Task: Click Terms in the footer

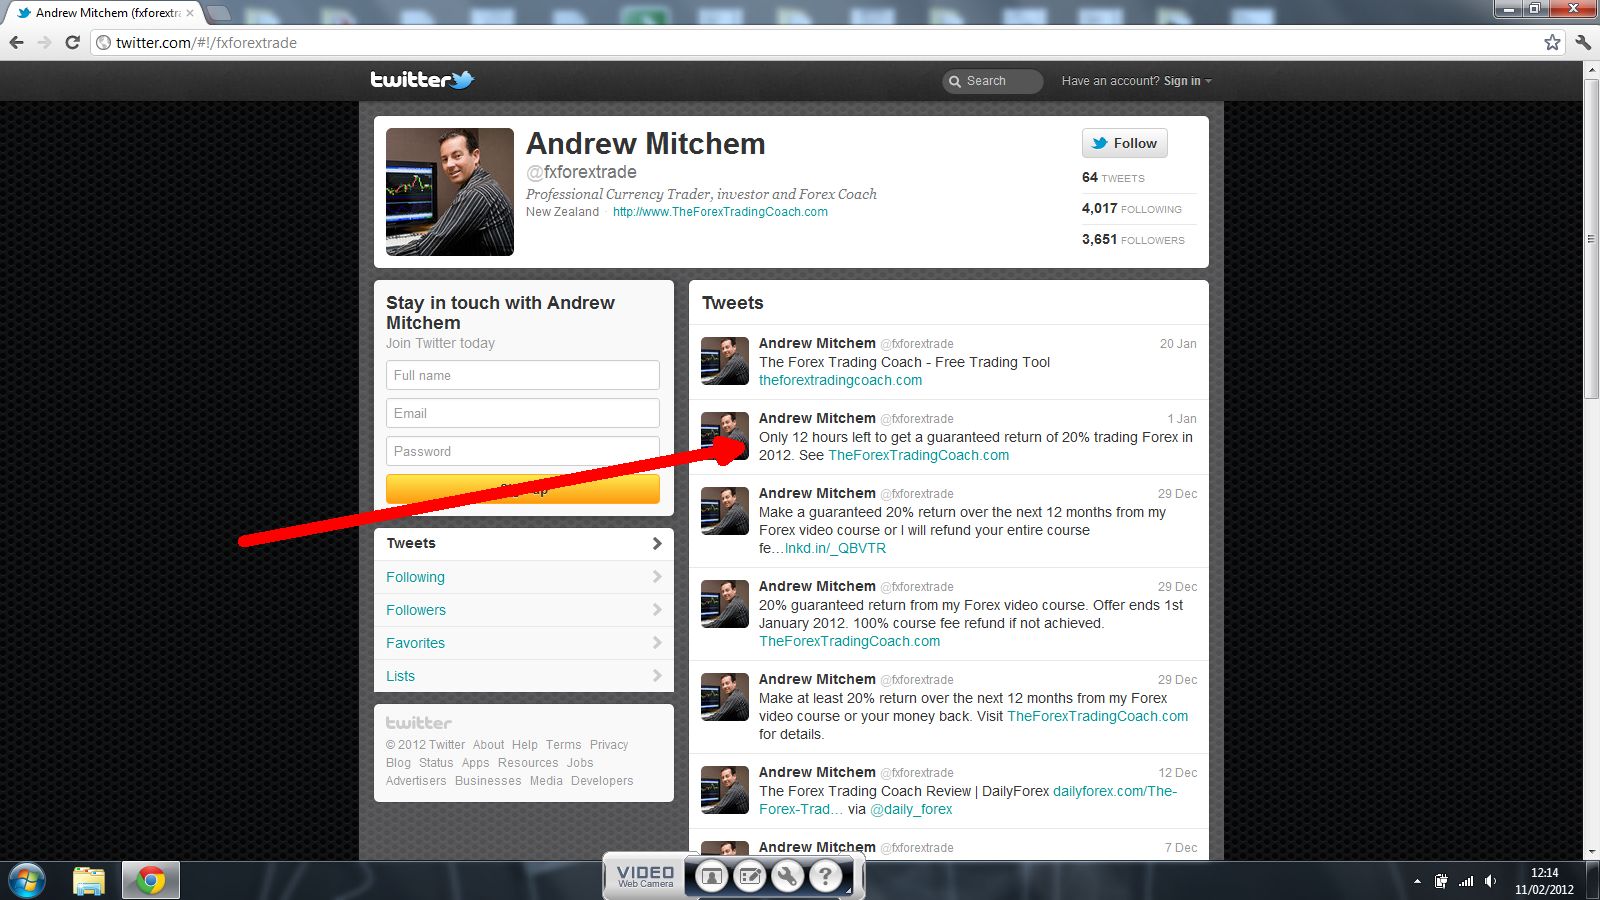Action: (563, 745)
